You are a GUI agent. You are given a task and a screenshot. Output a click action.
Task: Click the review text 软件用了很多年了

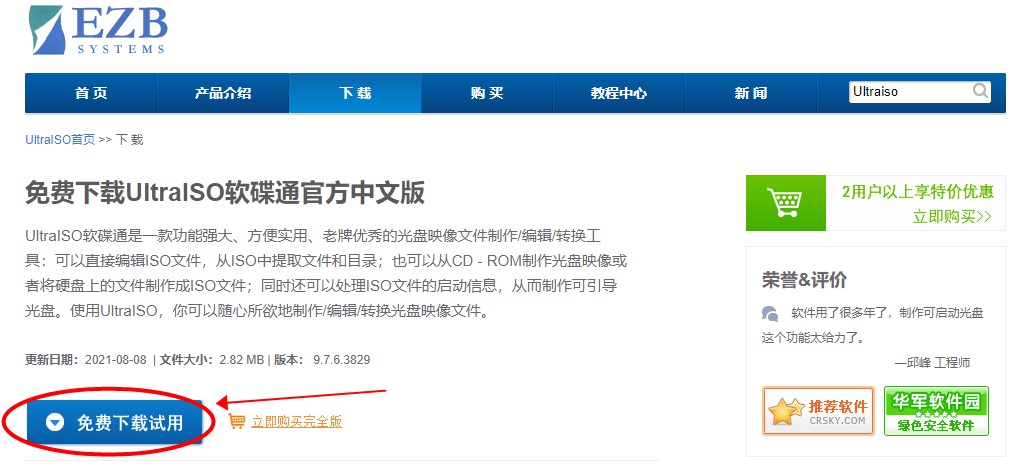pyautogui.click(x=840, y=313)
